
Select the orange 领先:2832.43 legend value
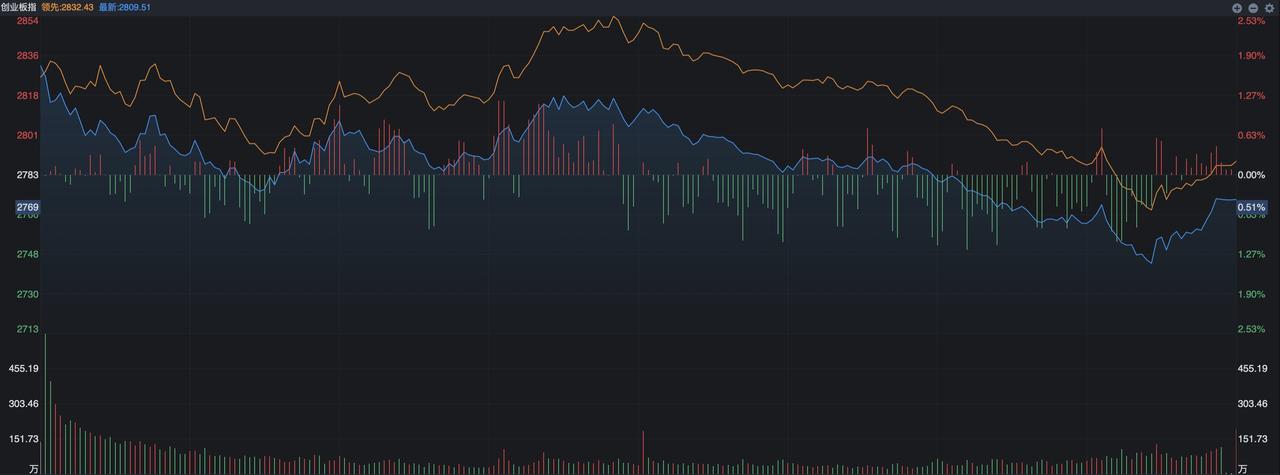(68, 6)
